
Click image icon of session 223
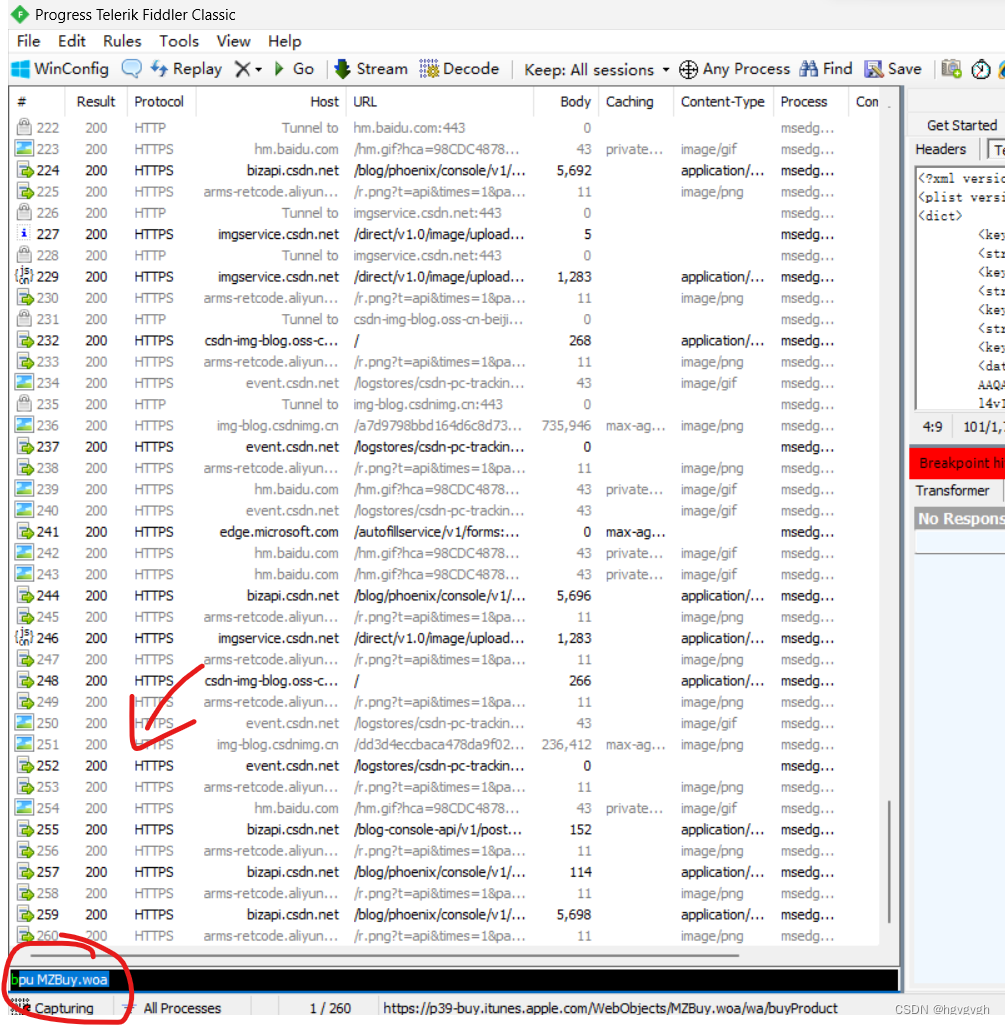[x=24, y=149]
